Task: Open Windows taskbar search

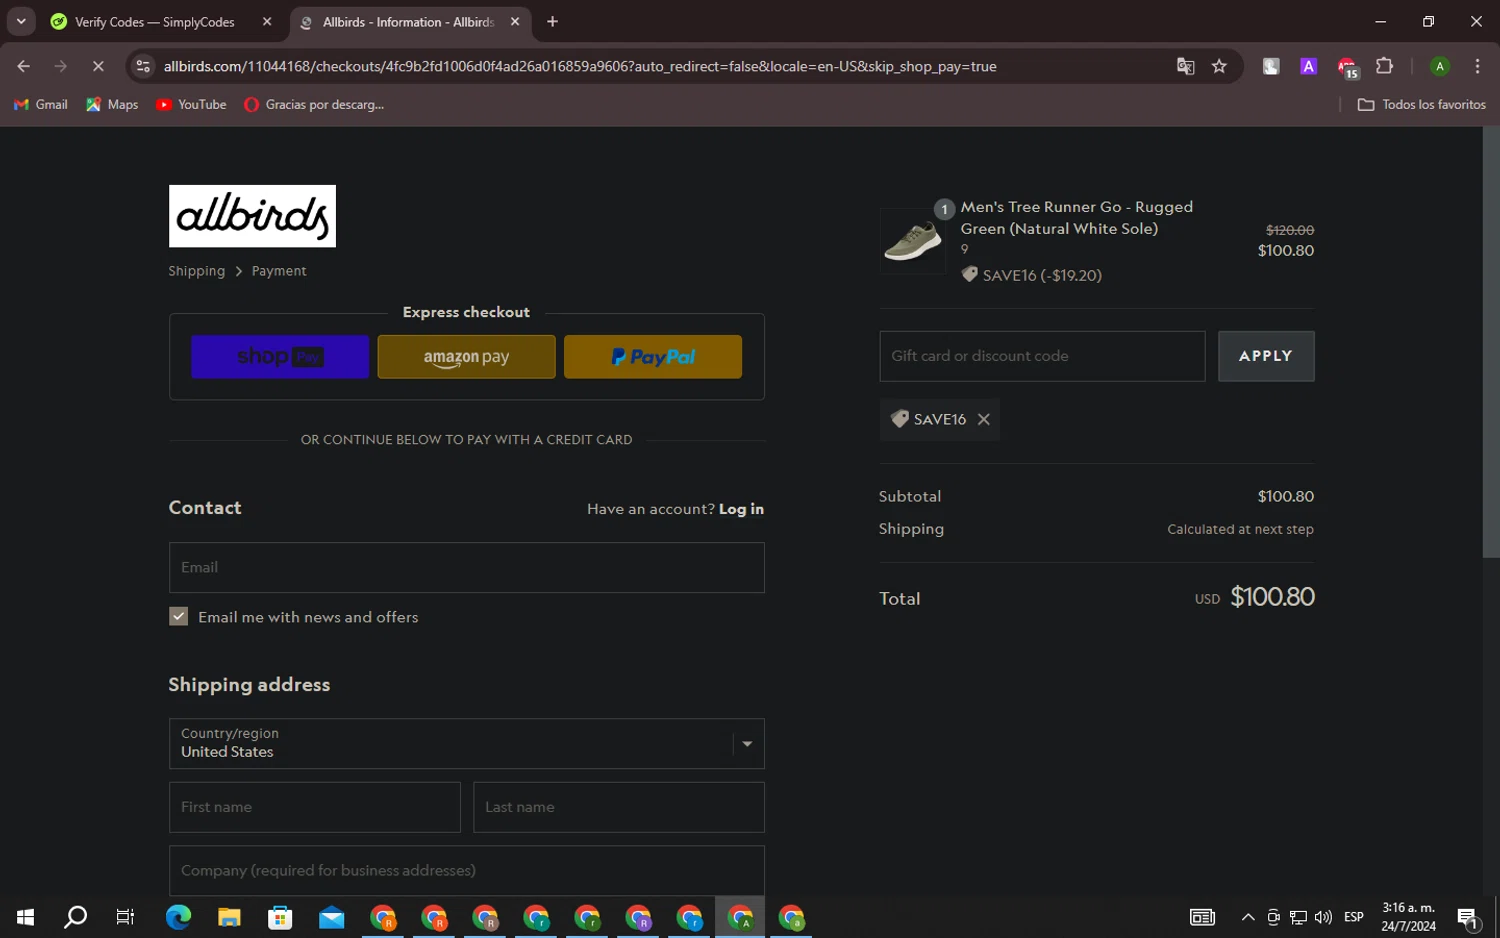Action: [76, 917]
